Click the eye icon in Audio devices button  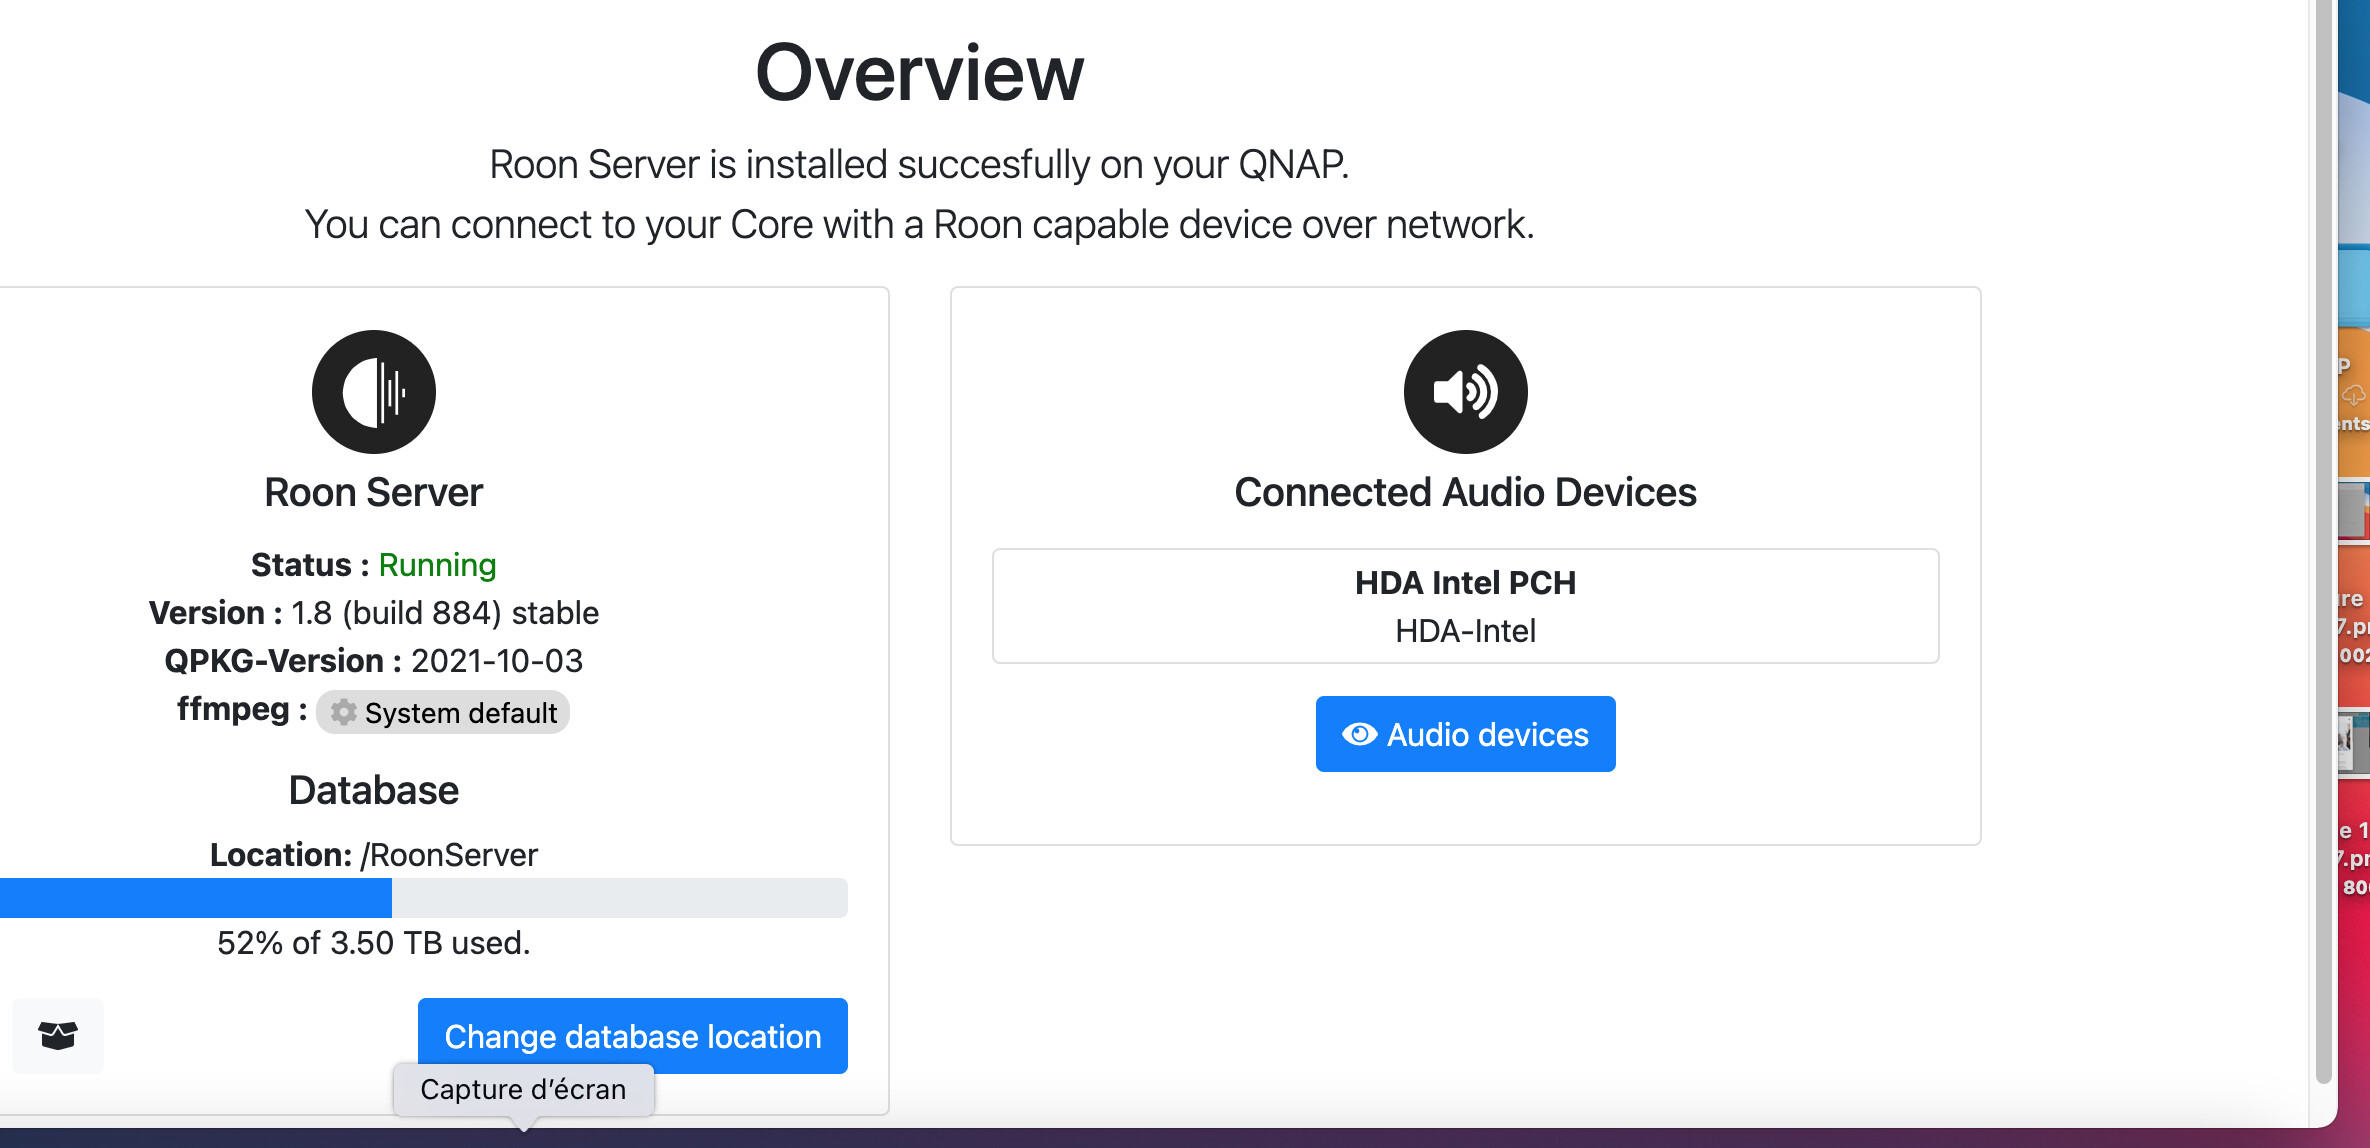click(x=1359, y=734)
